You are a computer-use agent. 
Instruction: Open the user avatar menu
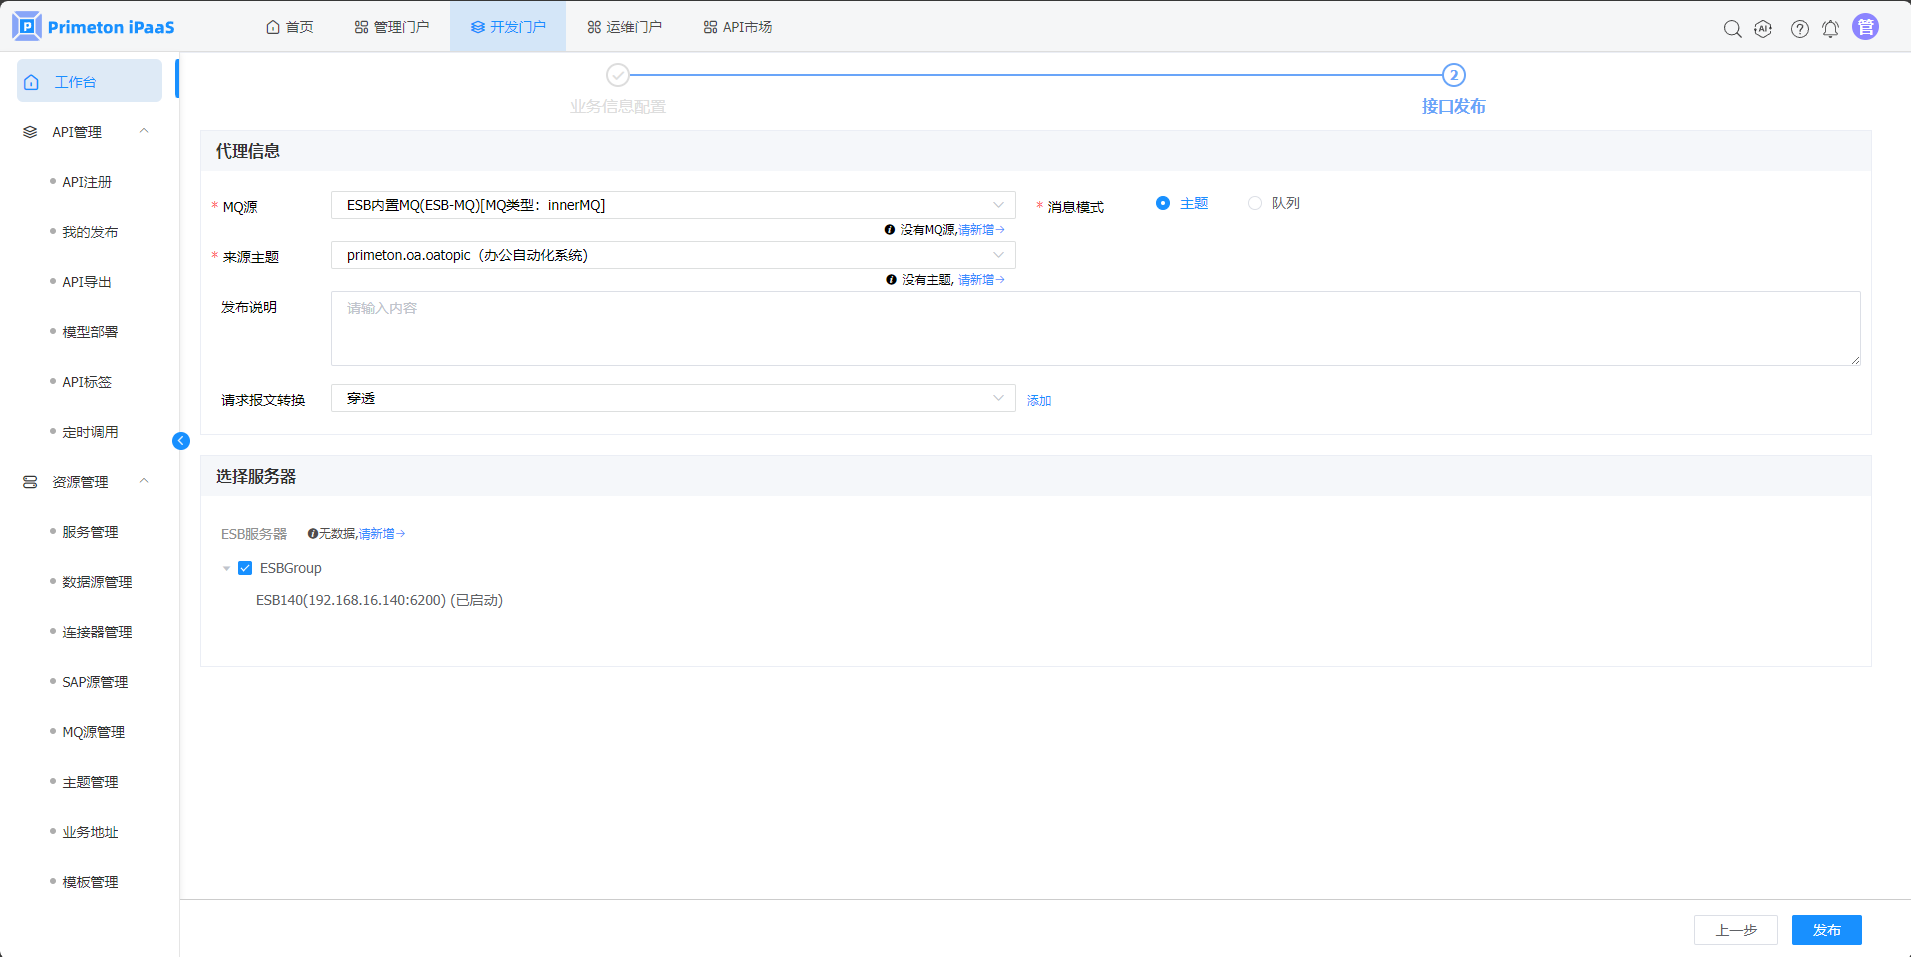pyautogui.click(x=1865, y=27)
